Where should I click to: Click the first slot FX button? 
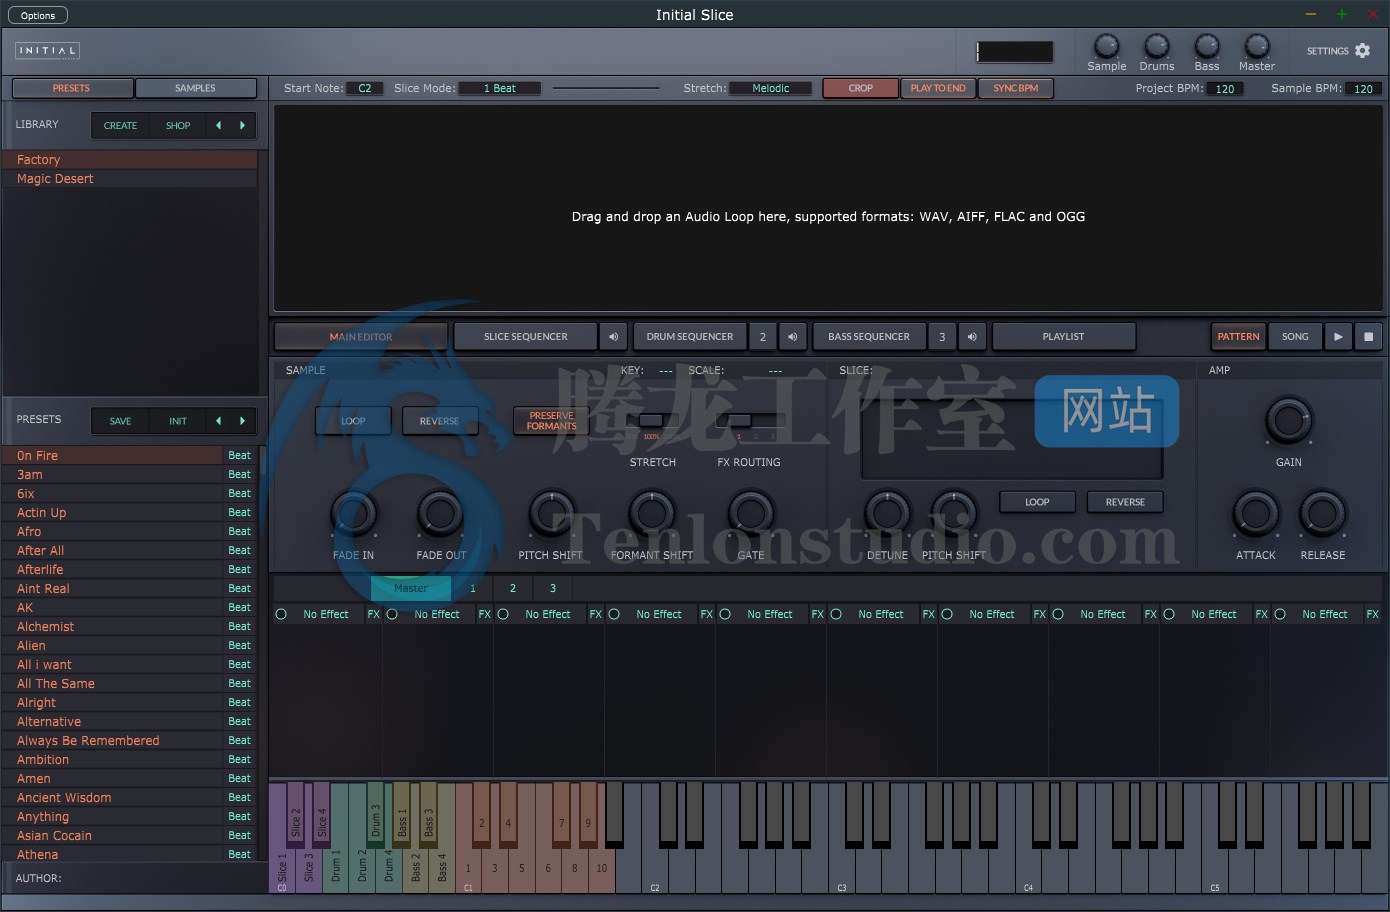(374, 614)
